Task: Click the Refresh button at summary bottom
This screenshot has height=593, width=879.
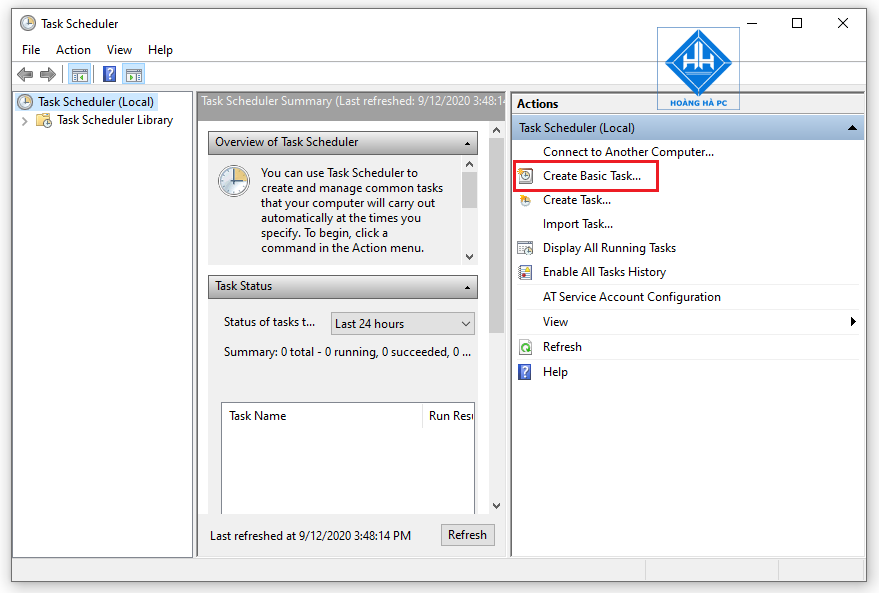Action: (468, 535)
